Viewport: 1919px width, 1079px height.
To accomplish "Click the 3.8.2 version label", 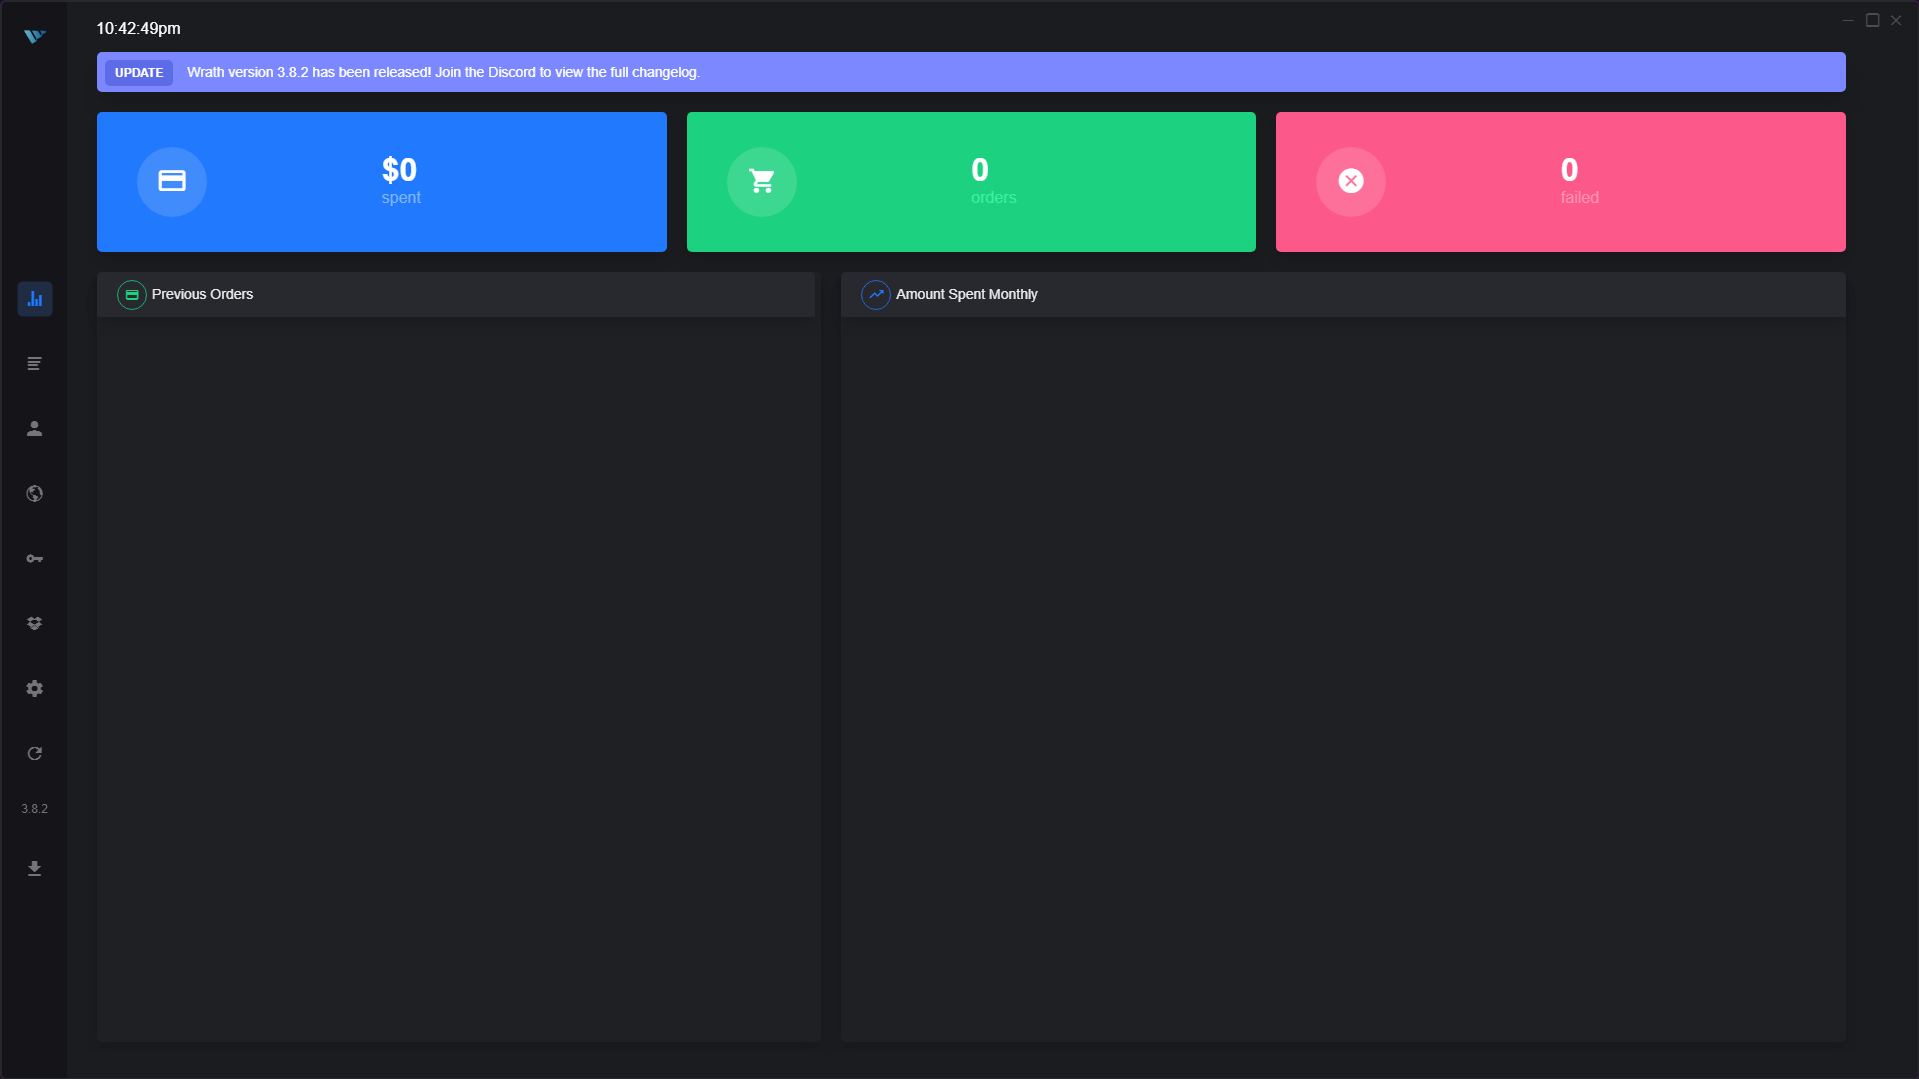I will (35, 809).
